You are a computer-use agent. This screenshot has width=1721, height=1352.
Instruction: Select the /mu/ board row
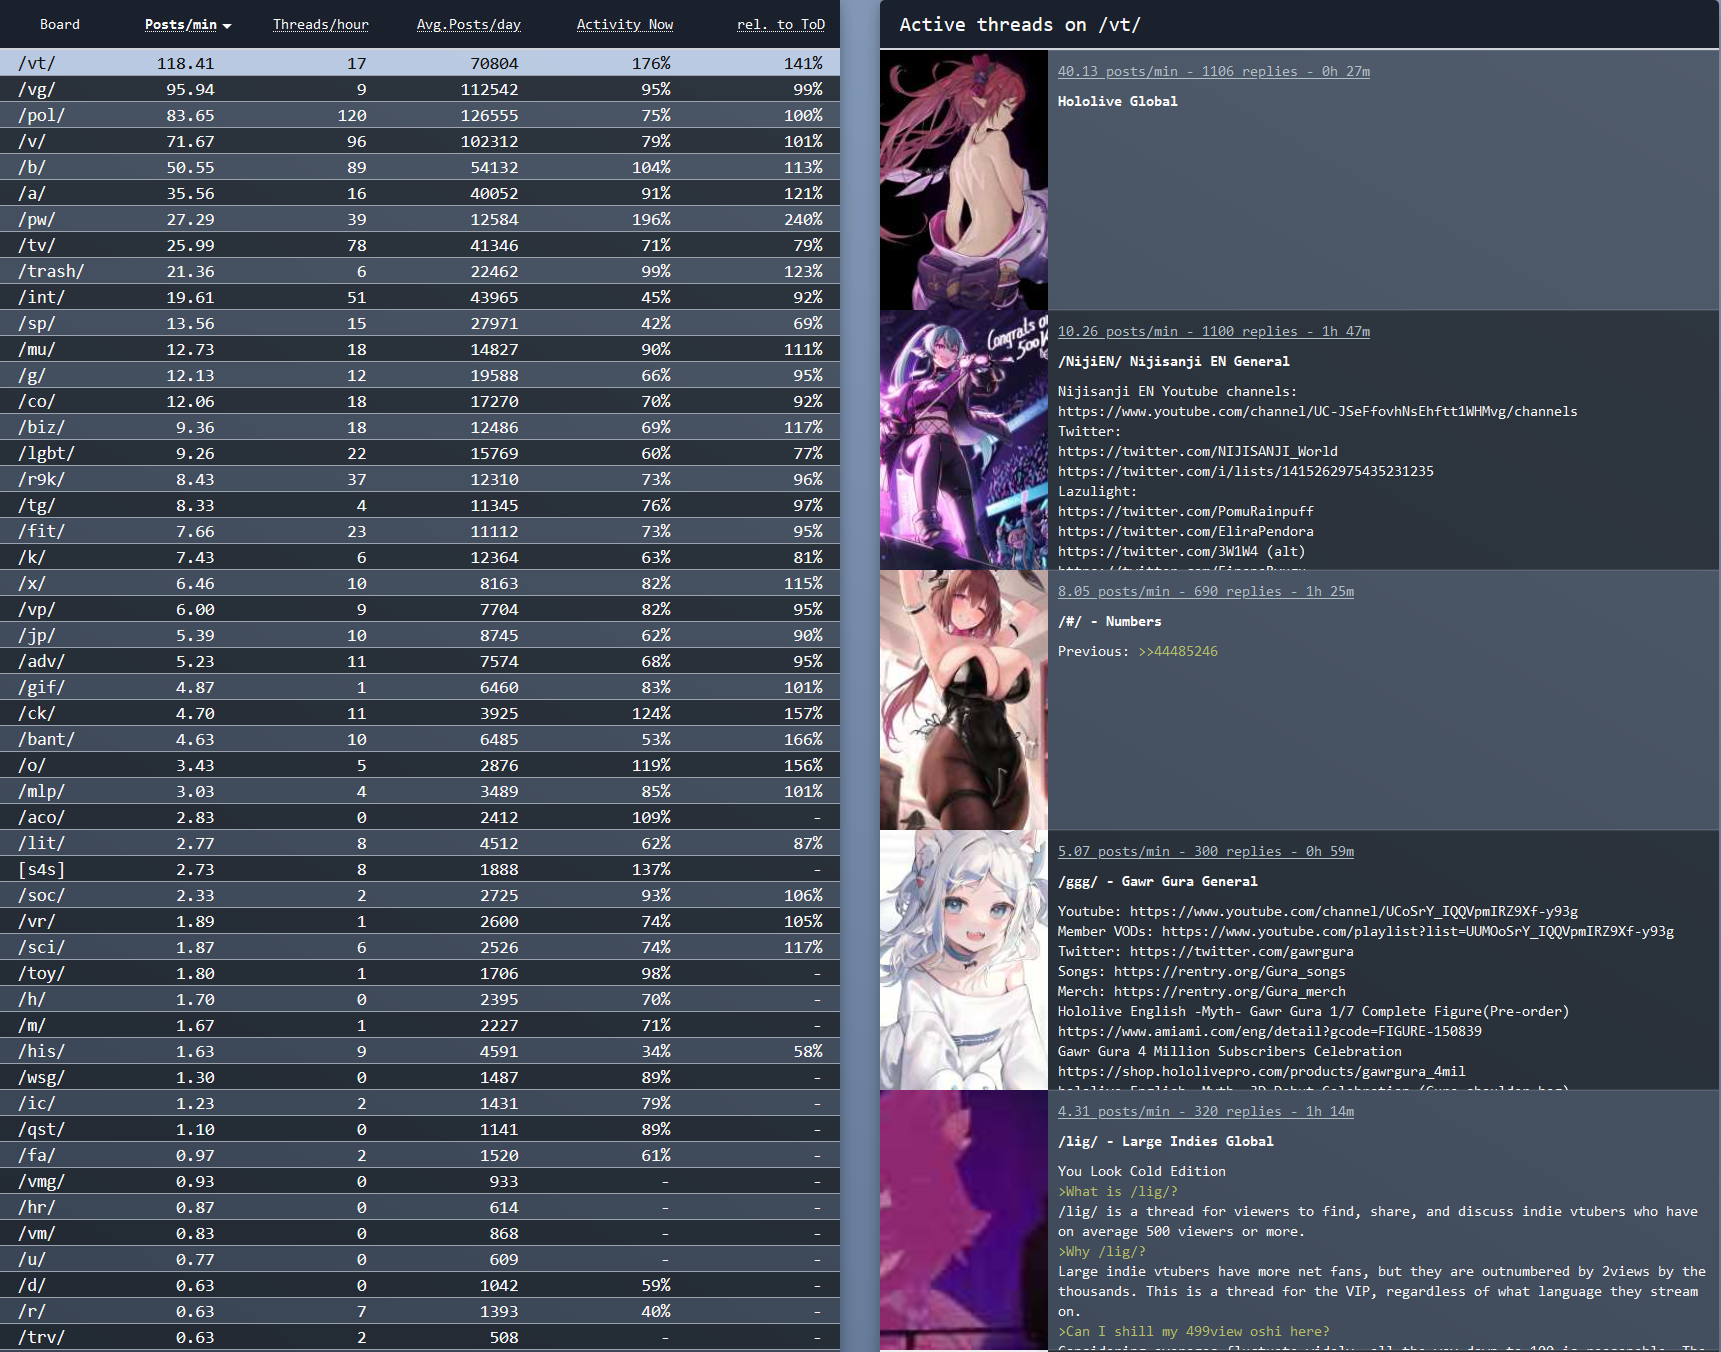(420, 349)
